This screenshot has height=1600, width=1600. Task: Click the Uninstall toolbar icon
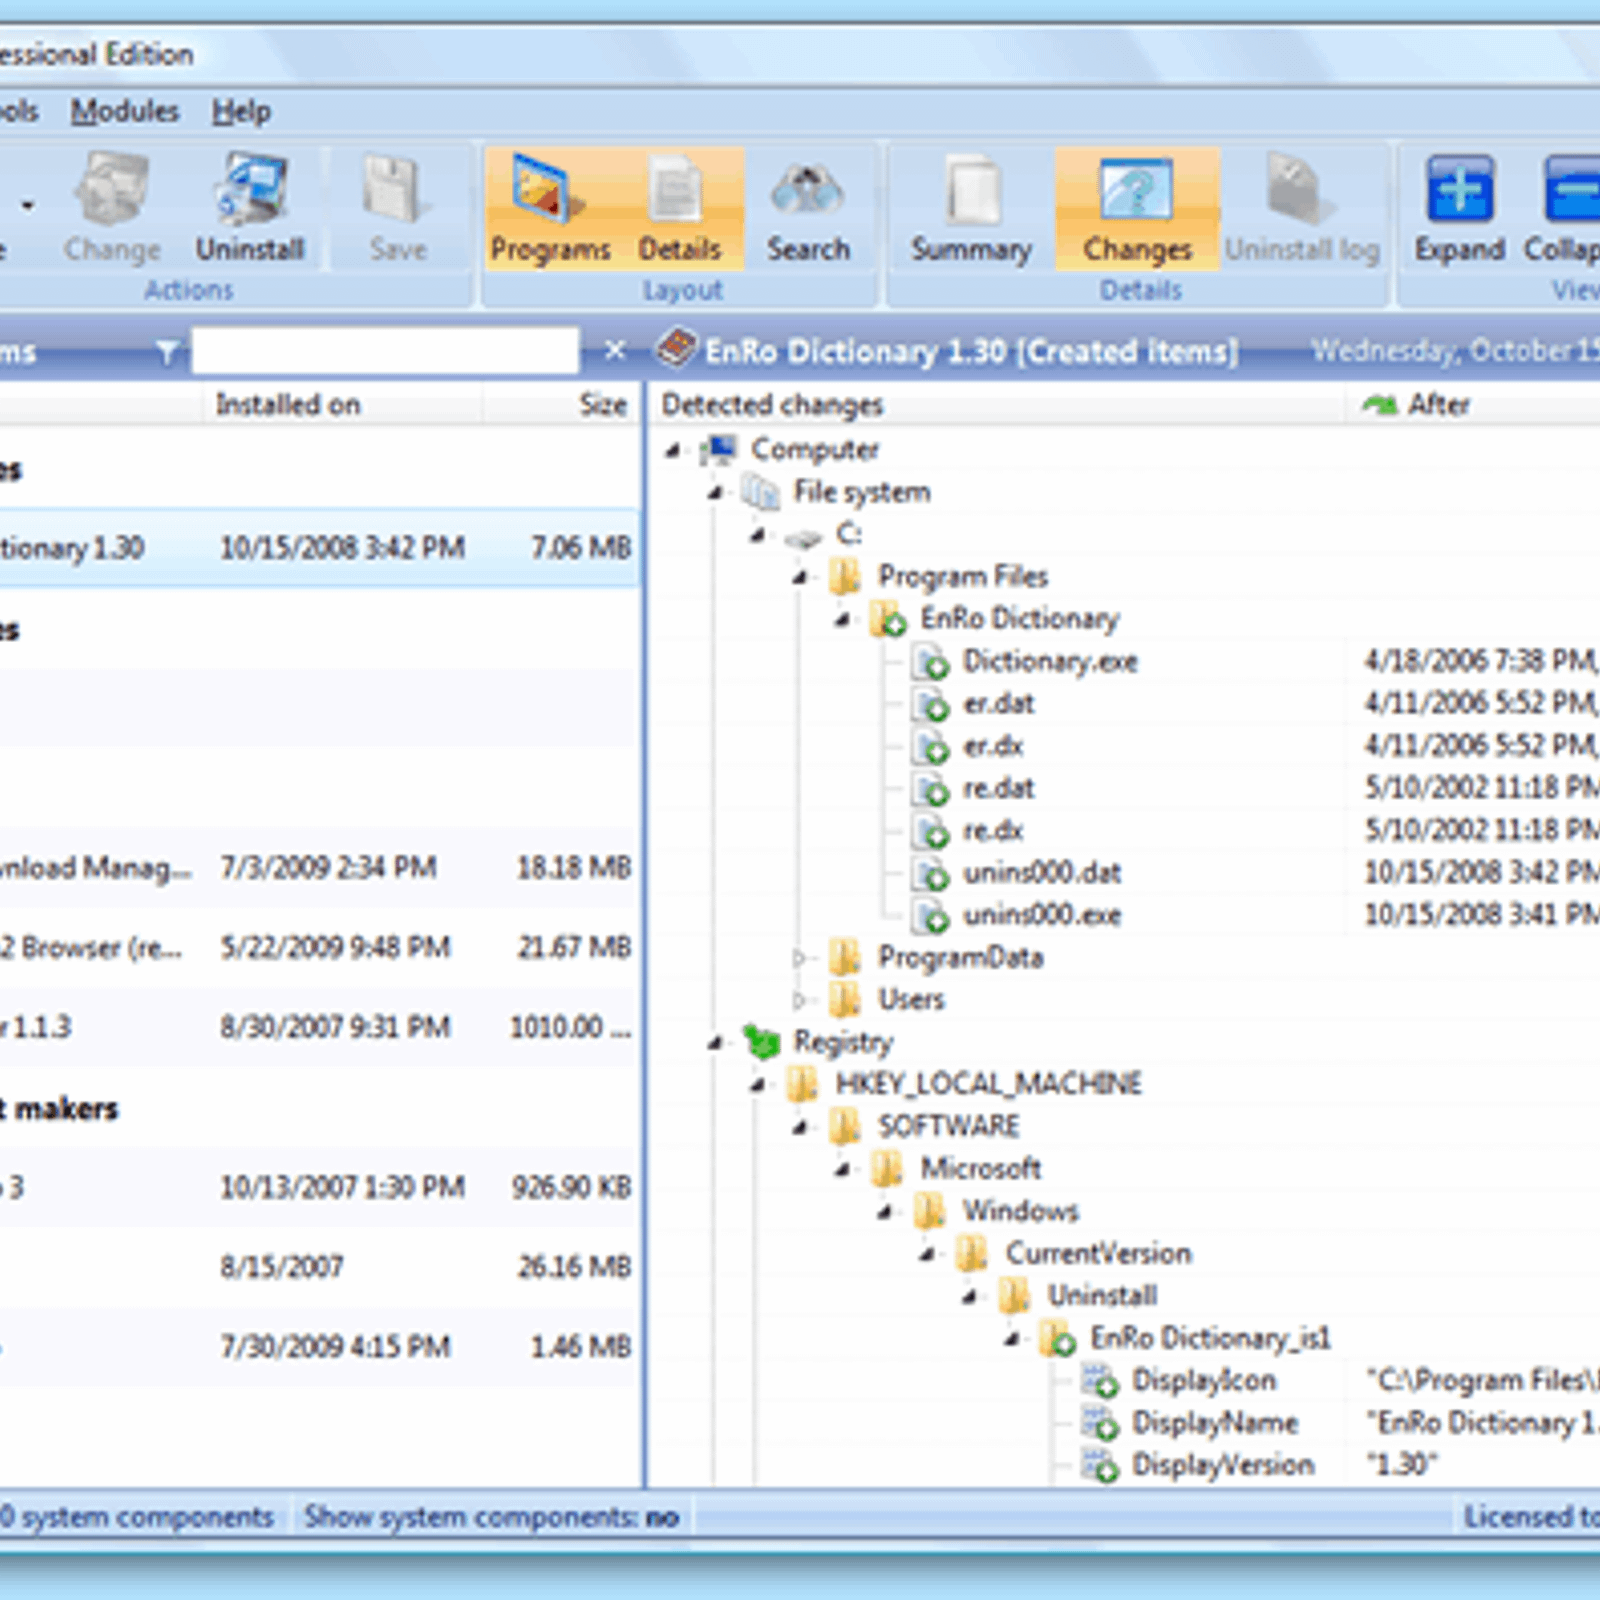[250, 188]
